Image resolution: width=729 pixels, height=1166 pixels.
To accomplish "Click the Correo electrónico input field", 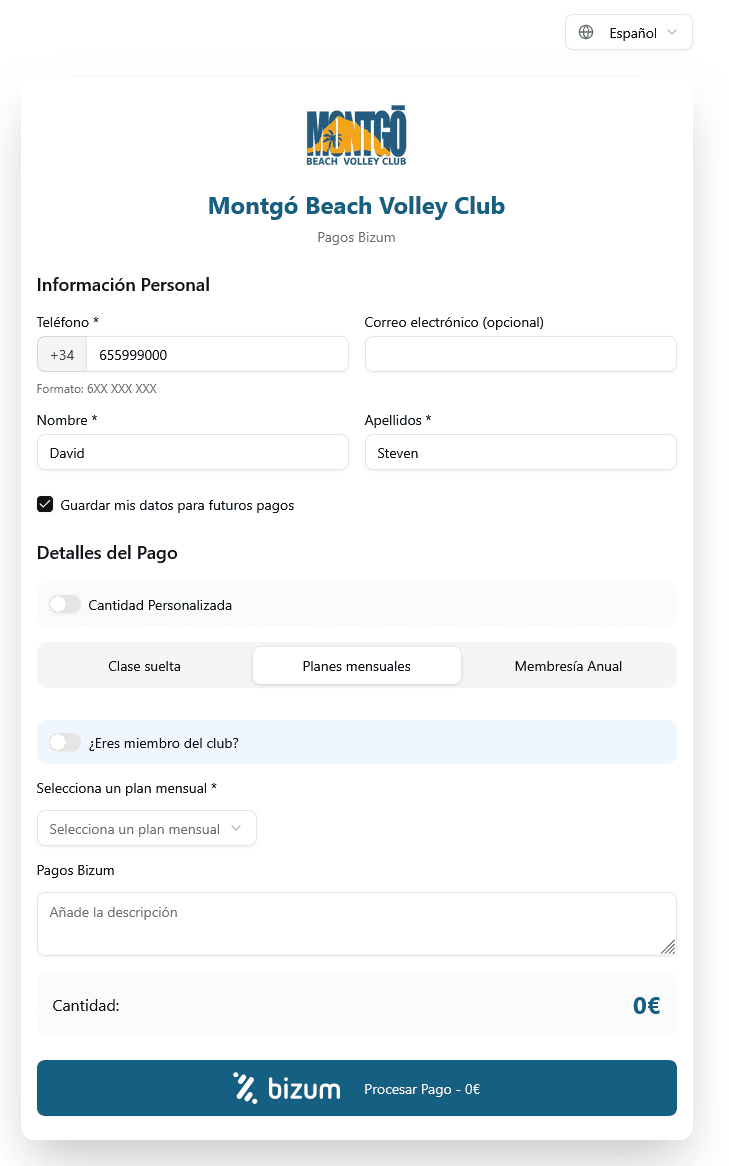I will [x=520, y=355].
